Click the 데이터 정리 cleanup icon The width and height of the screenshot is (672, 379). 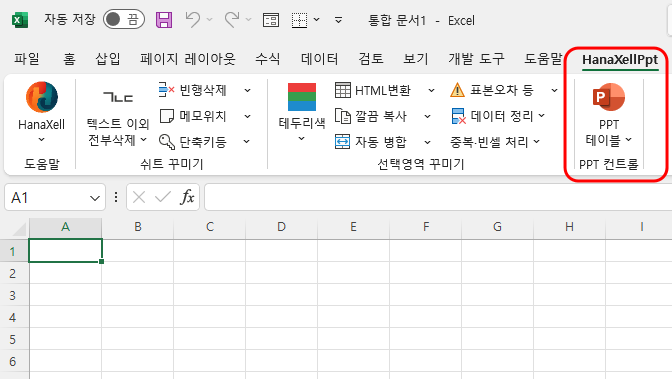458,116
